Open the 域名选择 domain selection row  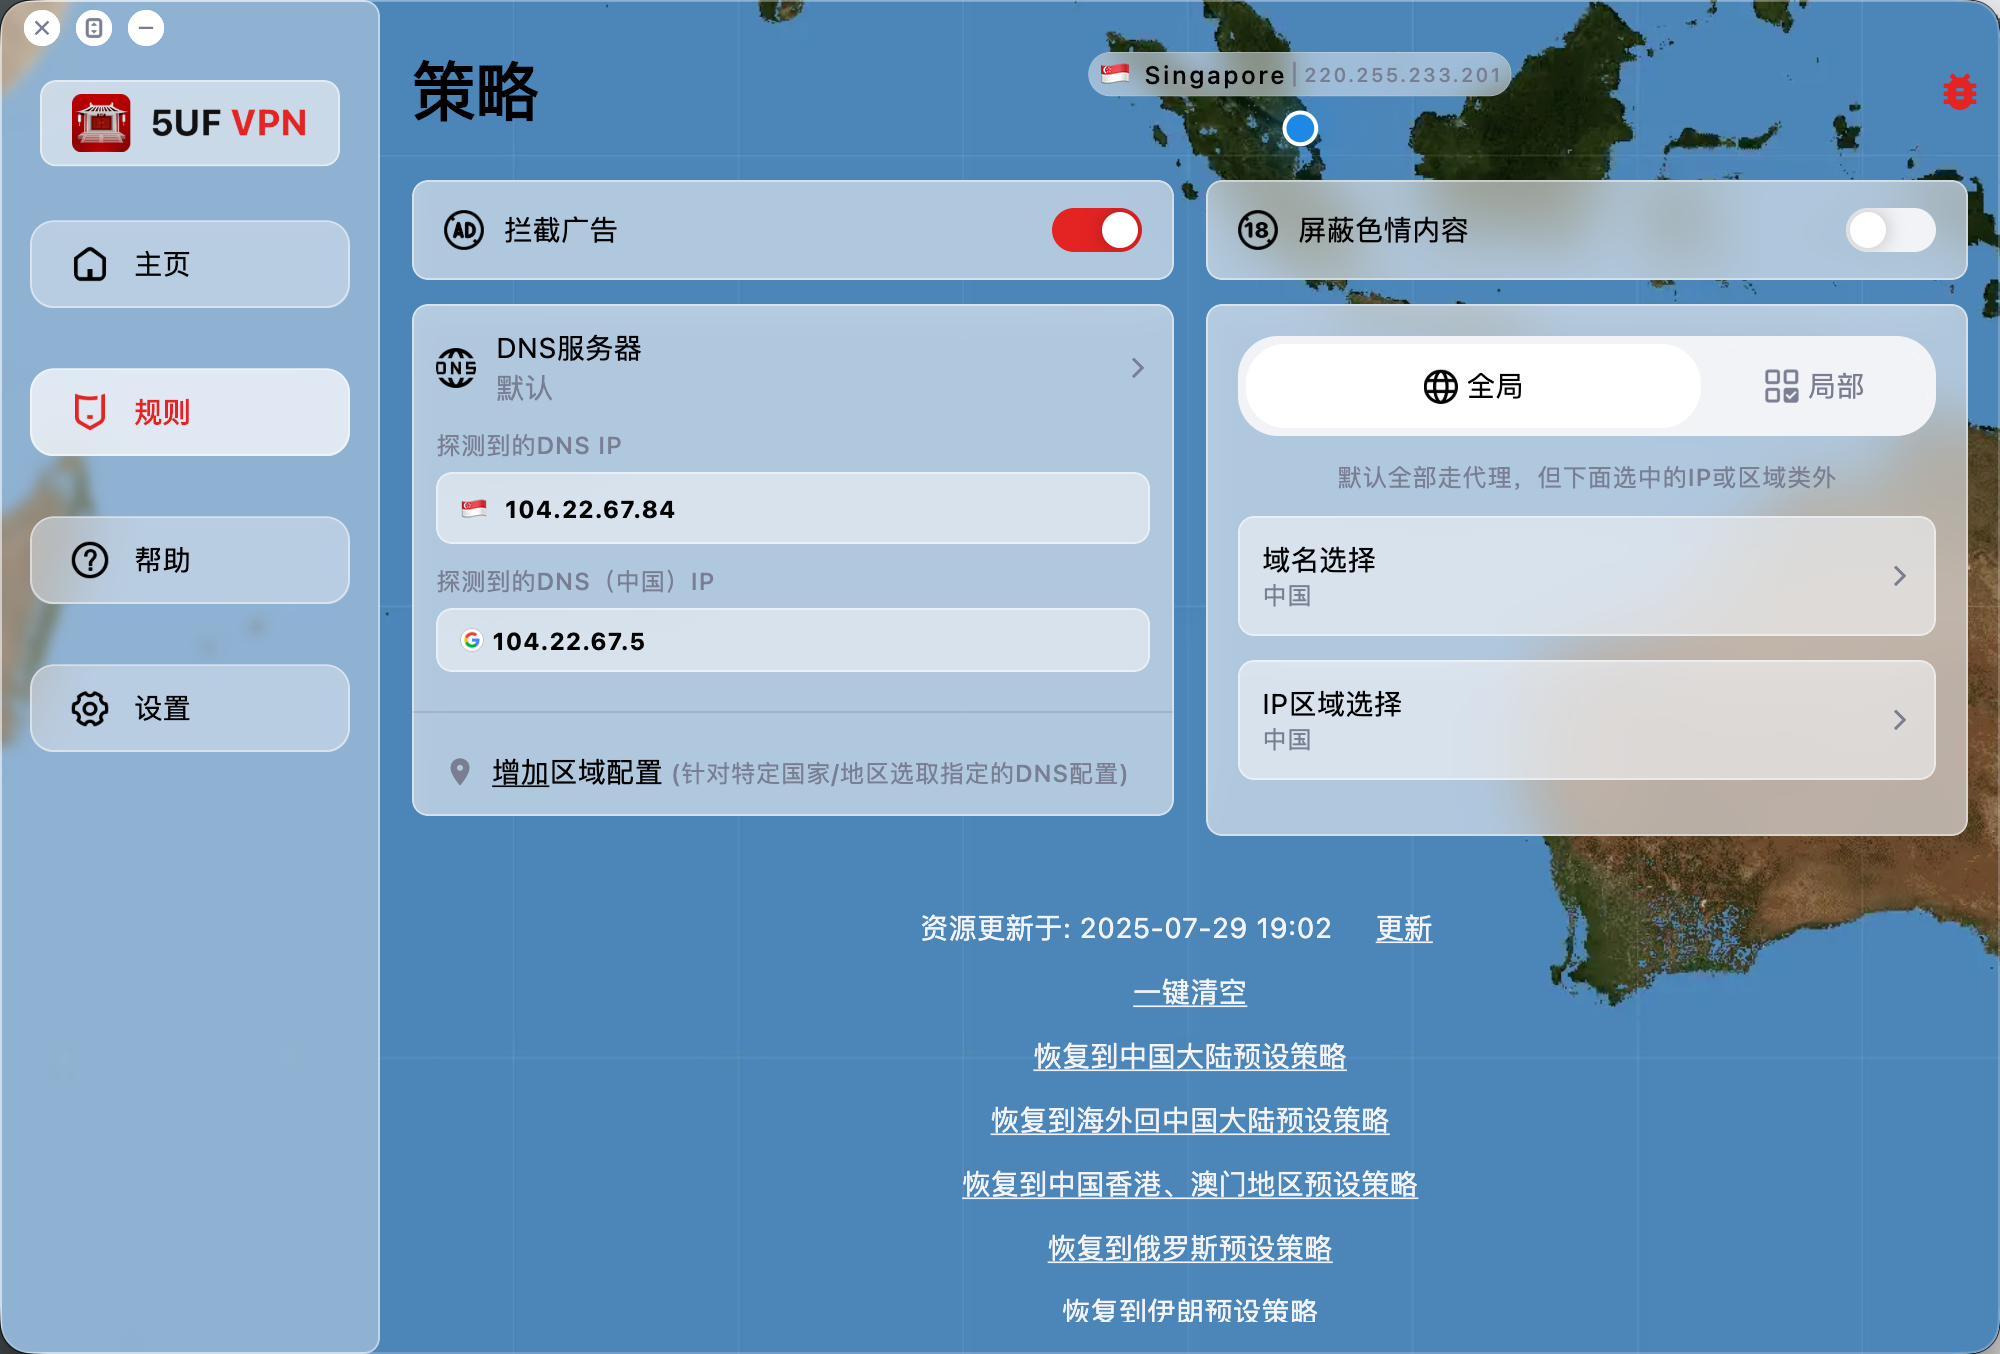(x=1586, y=576)
